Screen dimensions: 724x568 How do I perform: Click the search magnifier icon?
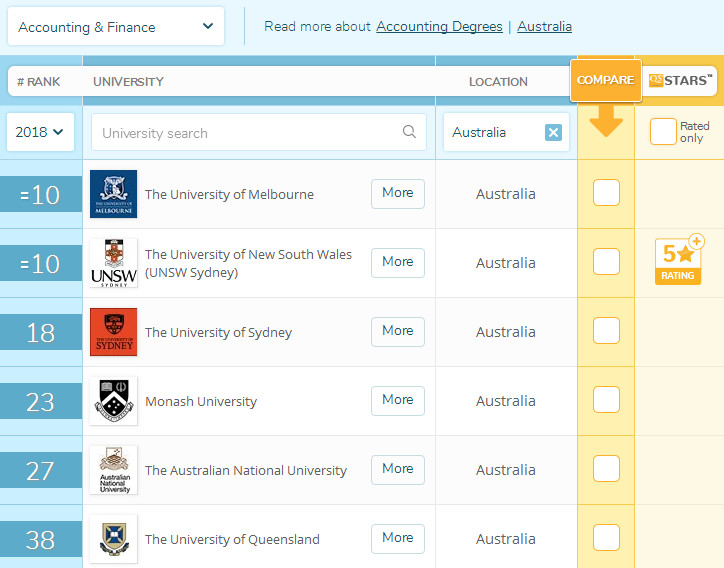coord(409,132)
